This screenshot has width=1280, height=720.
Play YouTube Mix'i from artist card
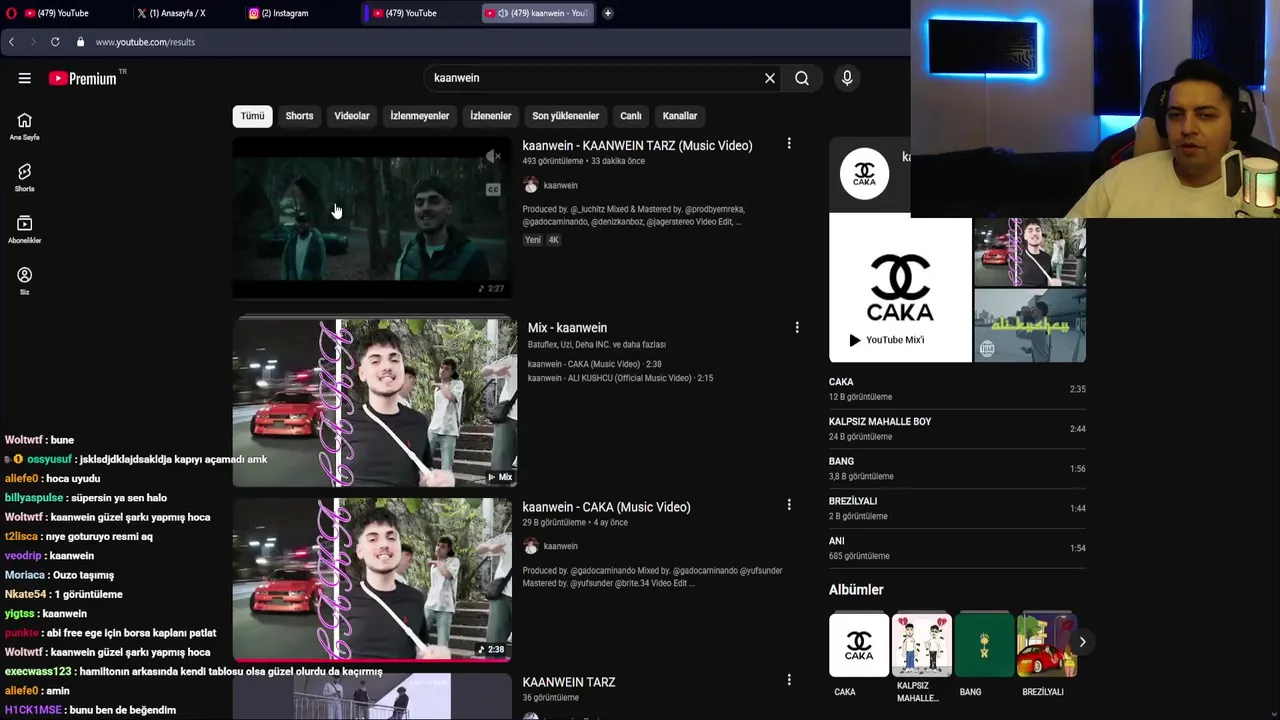[886, 340]
